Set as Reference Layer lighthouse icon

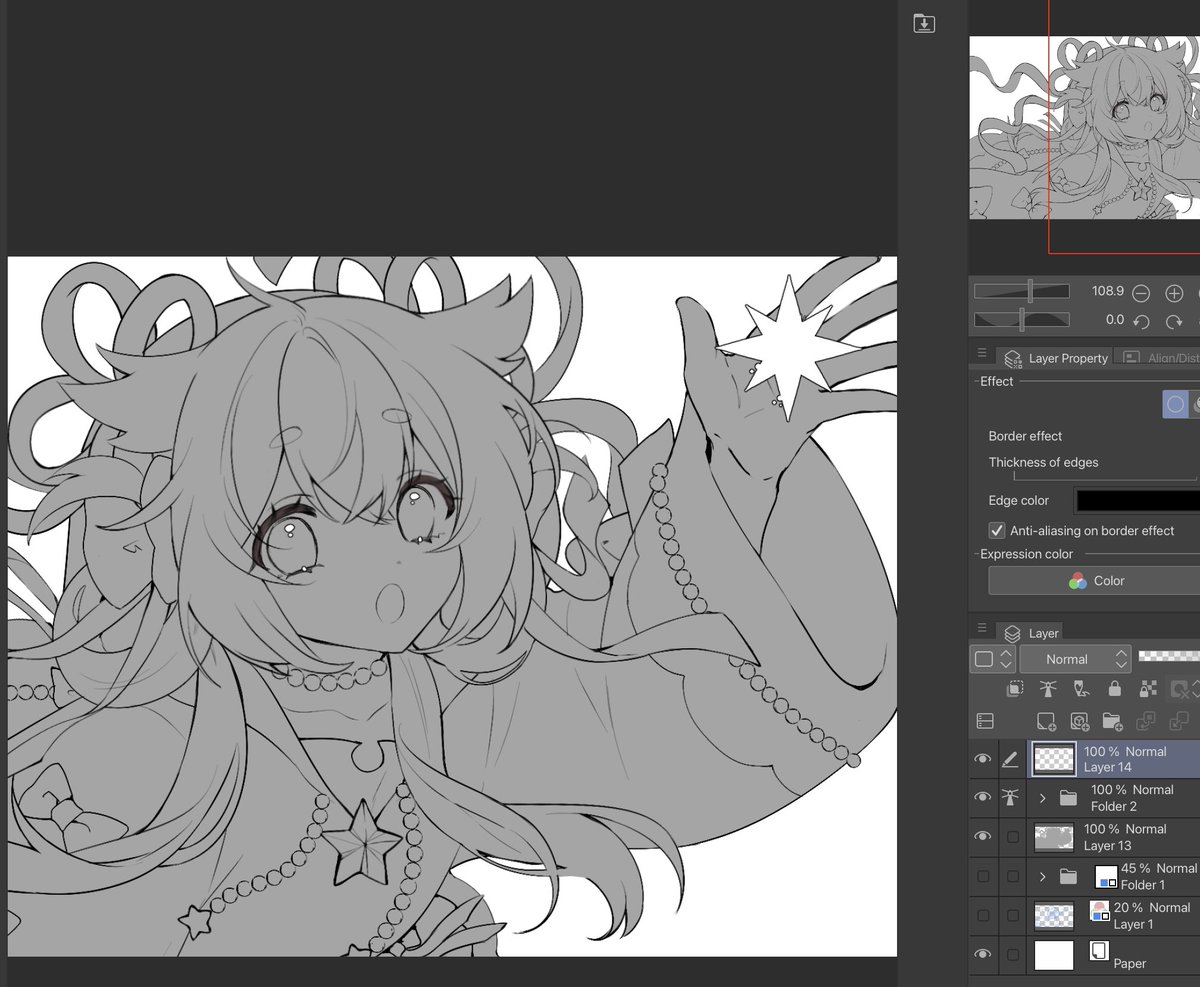click(1048, 689)
